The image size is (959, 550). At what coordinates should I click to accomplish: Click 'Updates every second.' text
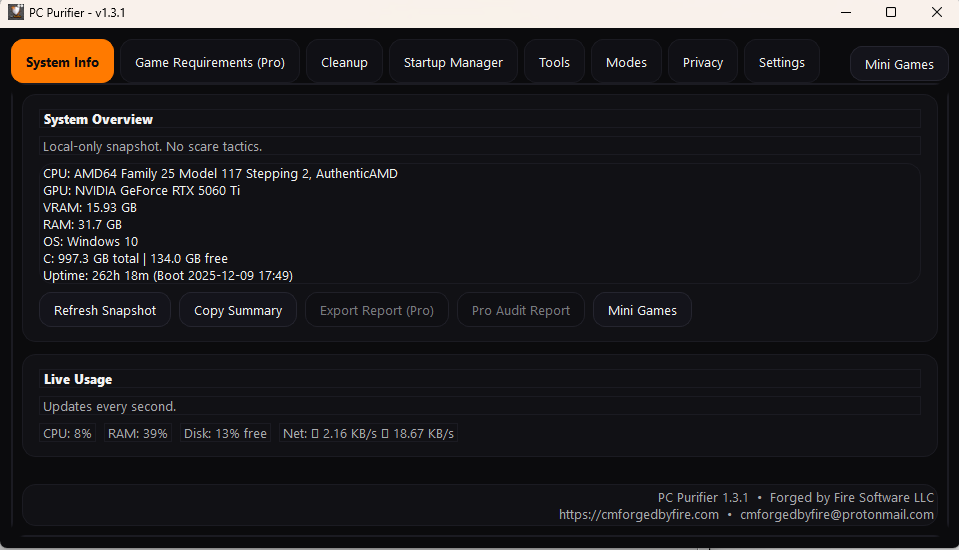point(109,406)
